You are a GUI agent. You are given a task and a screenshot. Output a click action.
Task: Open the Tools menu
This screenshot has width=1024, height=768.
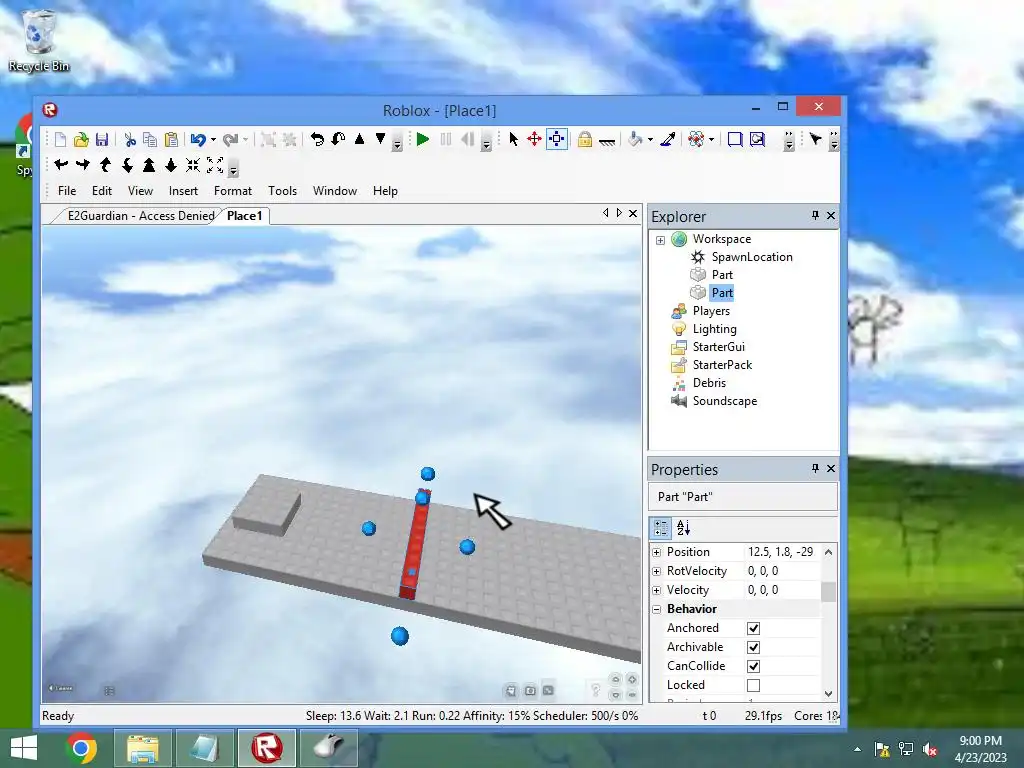tap(282, 191)
